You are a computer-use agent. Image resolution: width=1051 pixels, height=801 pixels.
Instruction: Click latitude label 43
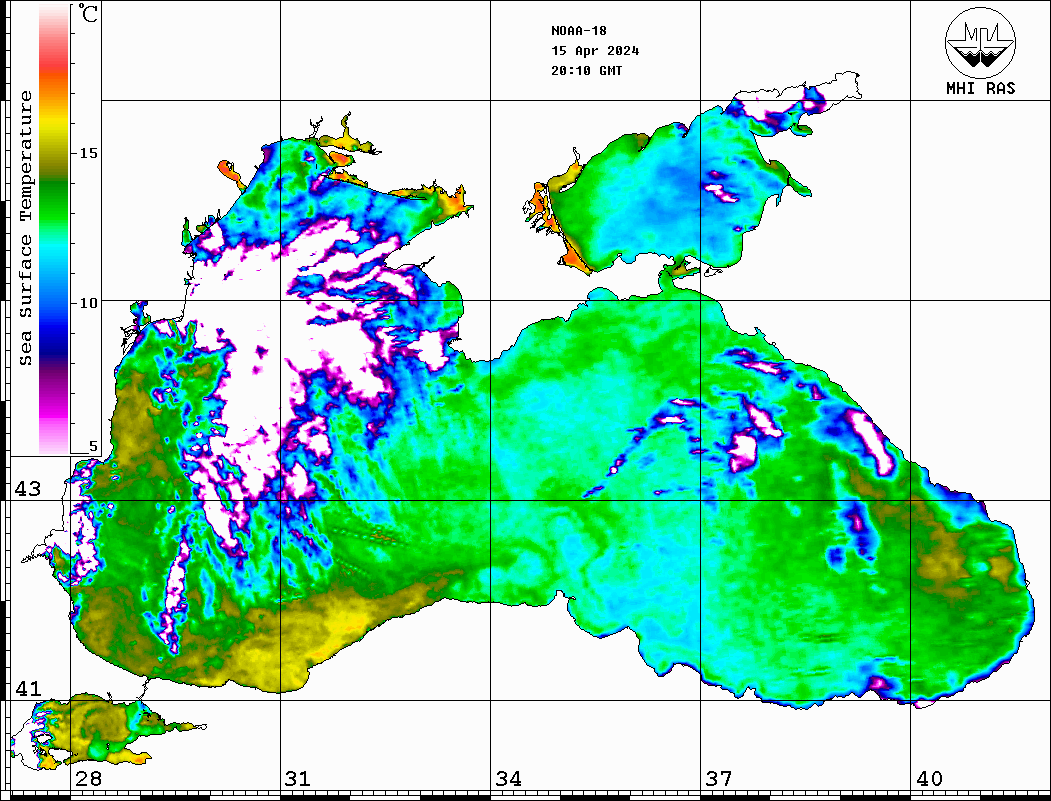(x=28, y=489)
